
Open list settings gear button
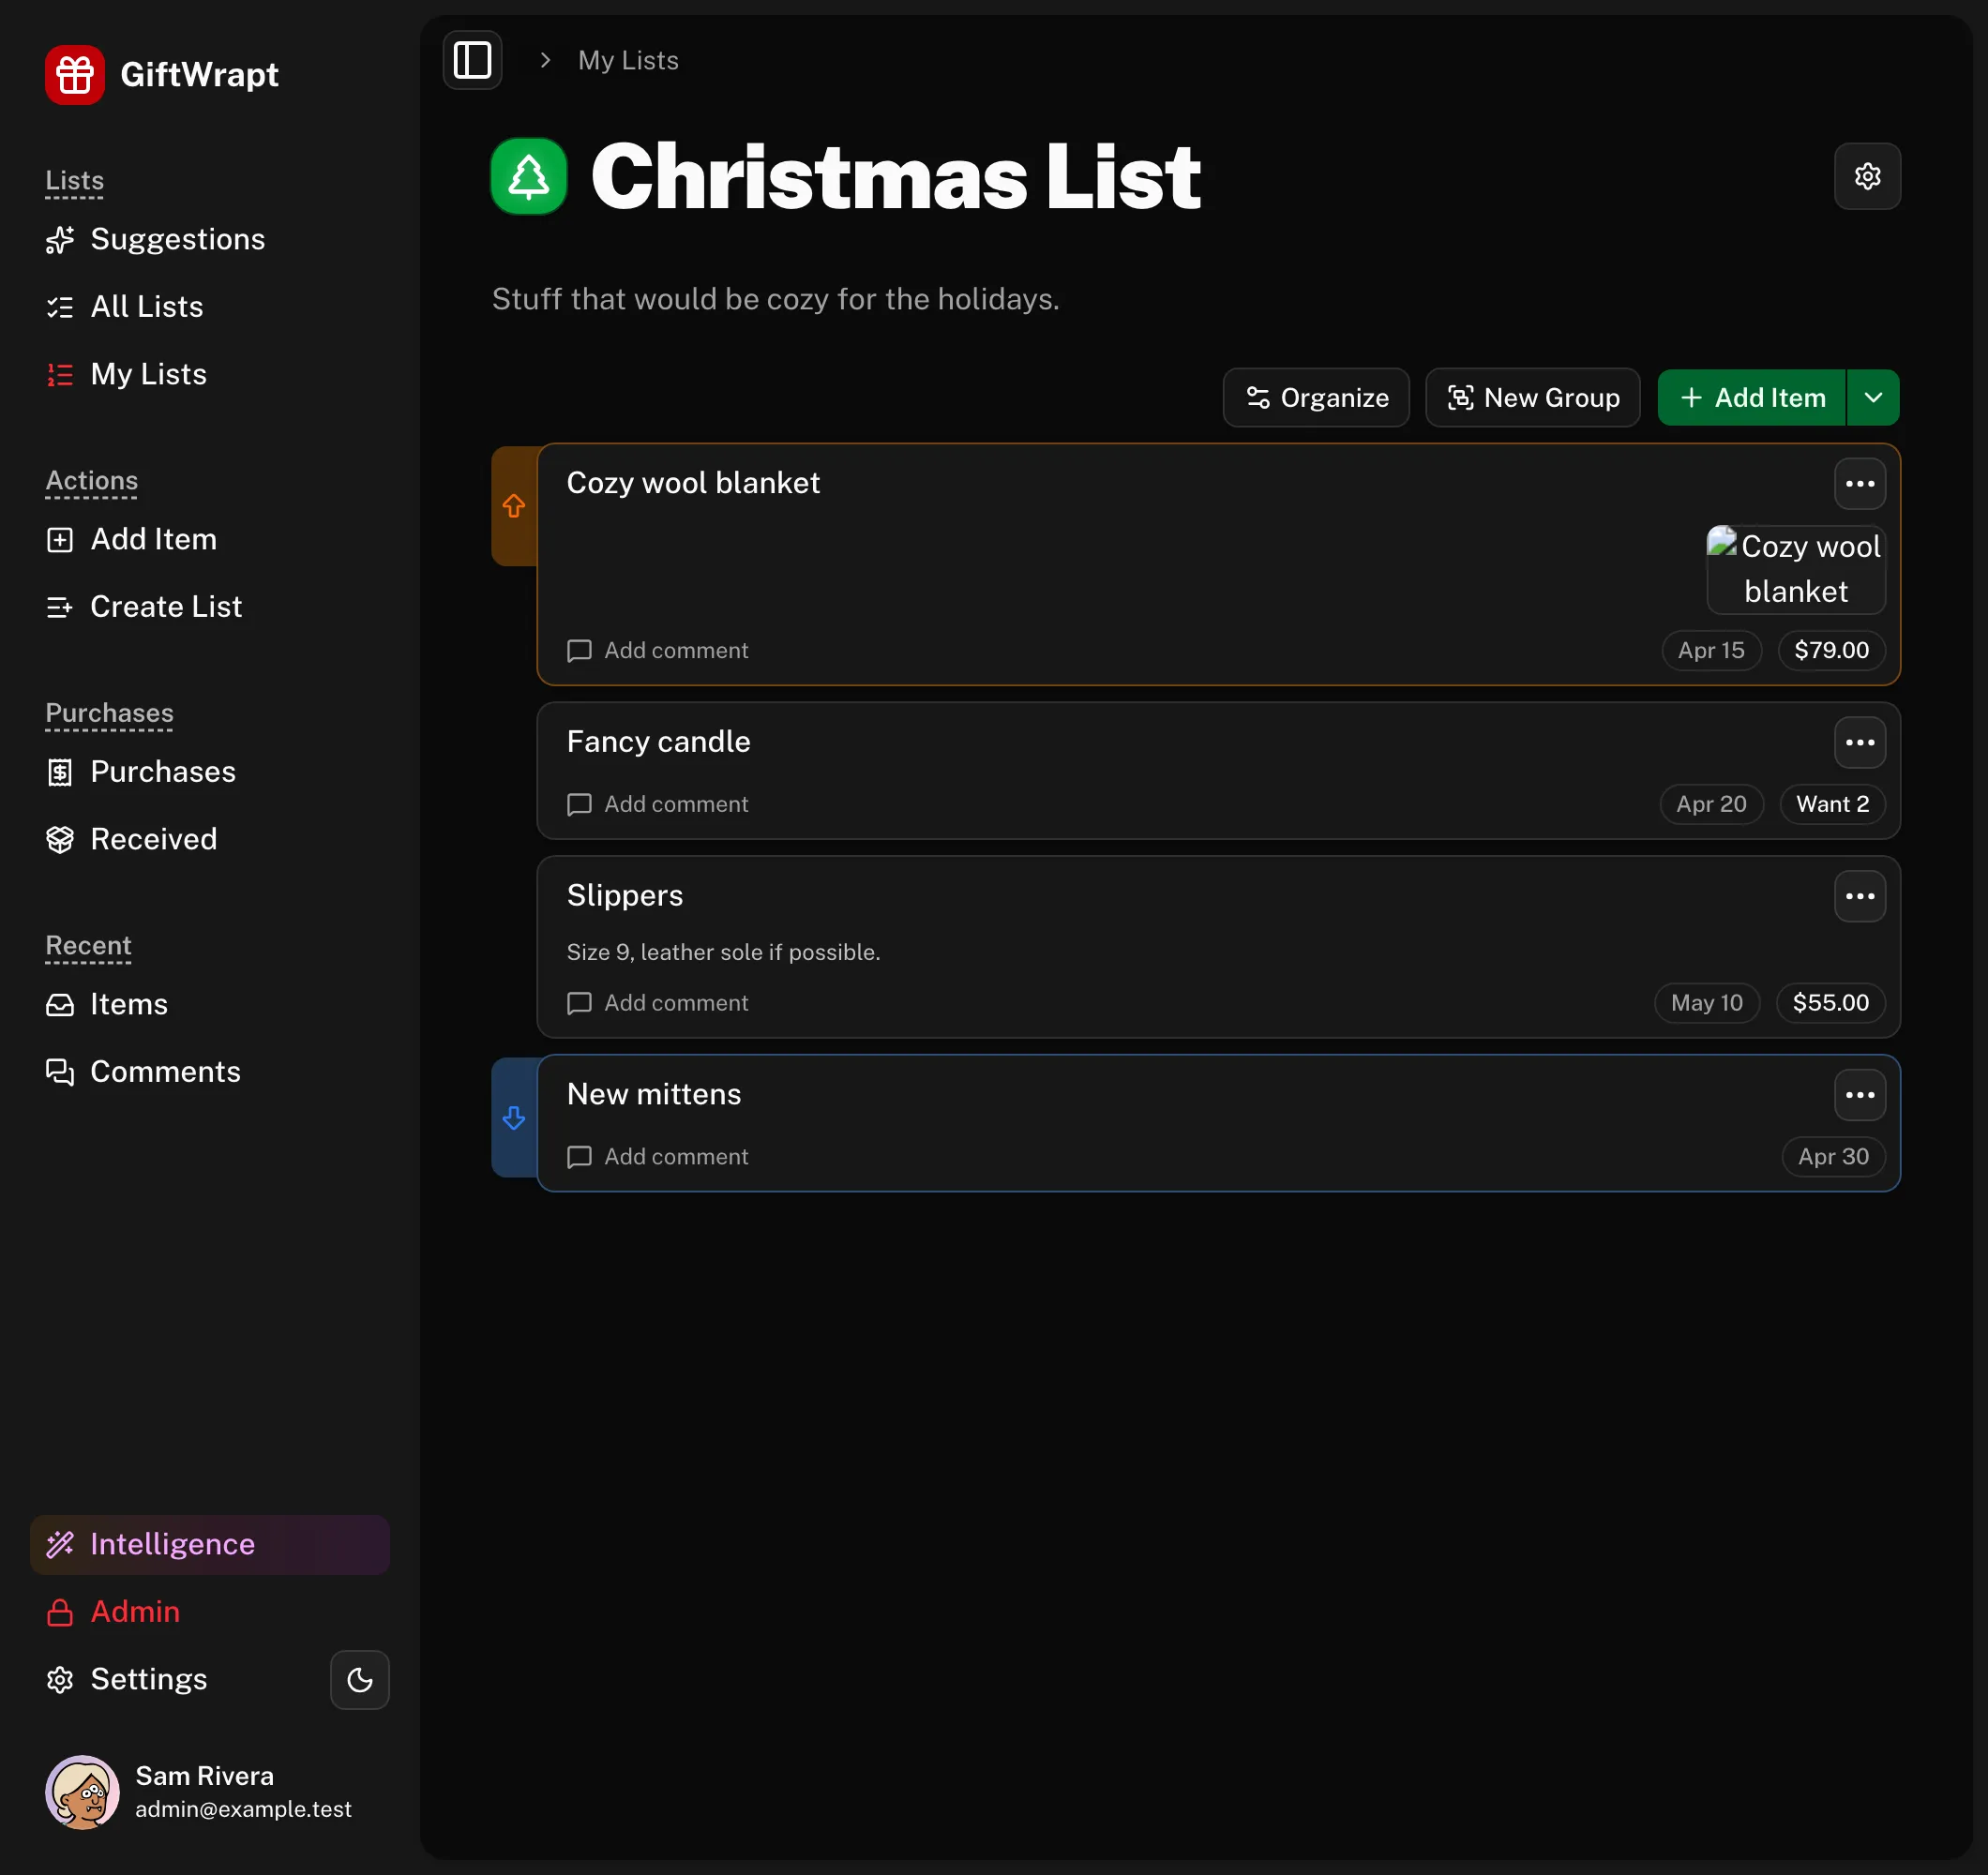[x=1867, y=177]
